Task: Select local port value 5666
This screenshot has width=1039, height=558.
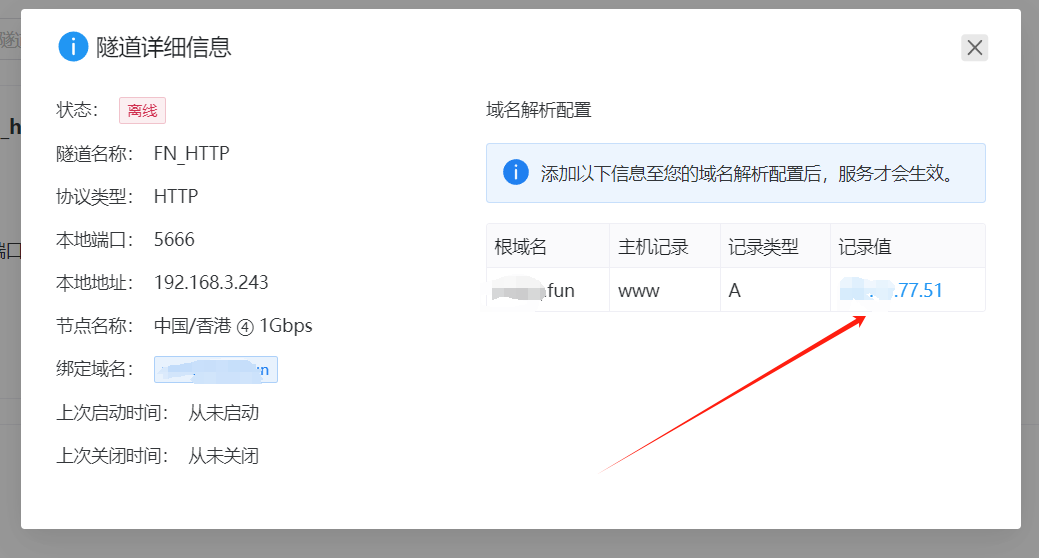Action: click(174, 239)
